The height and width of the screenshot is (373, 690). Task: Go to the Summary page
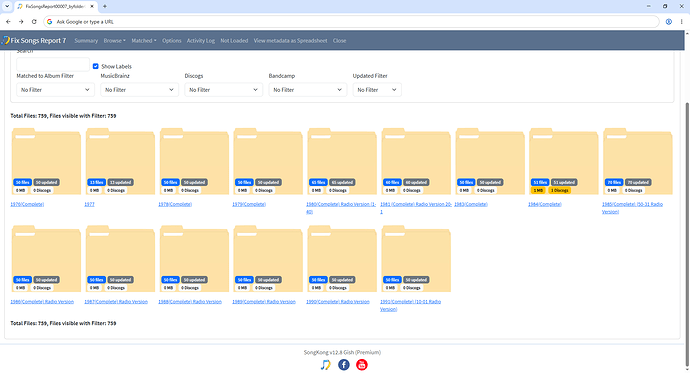coord(86,40)
